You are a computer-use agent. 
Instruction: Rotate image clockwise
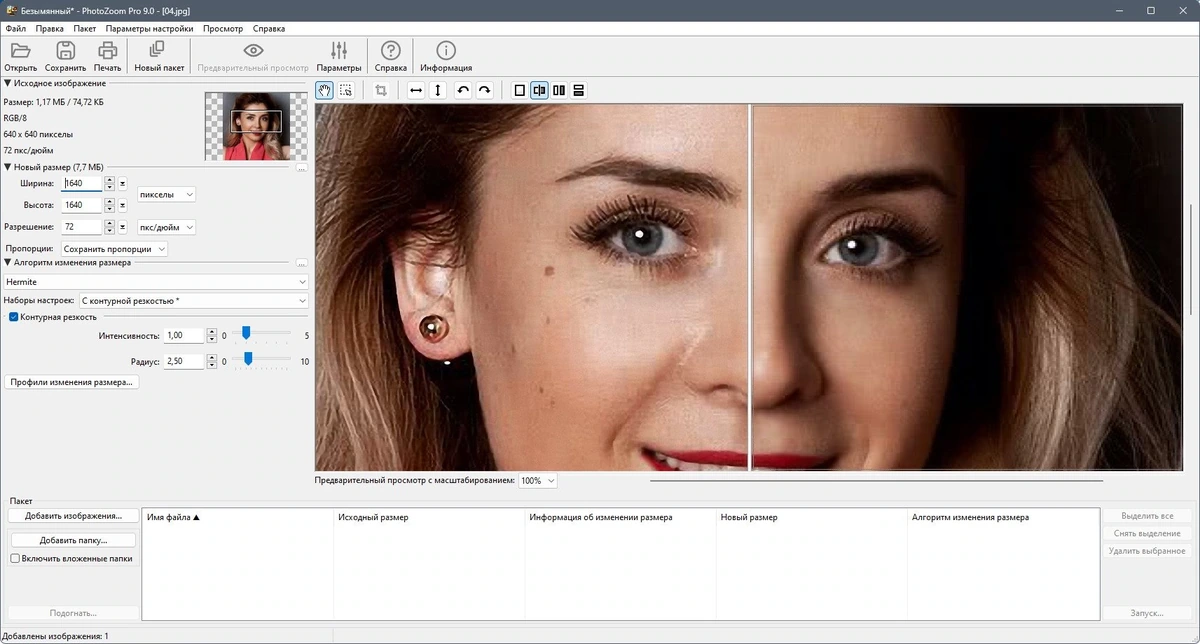pyautogui.click(x=484, y=90)
